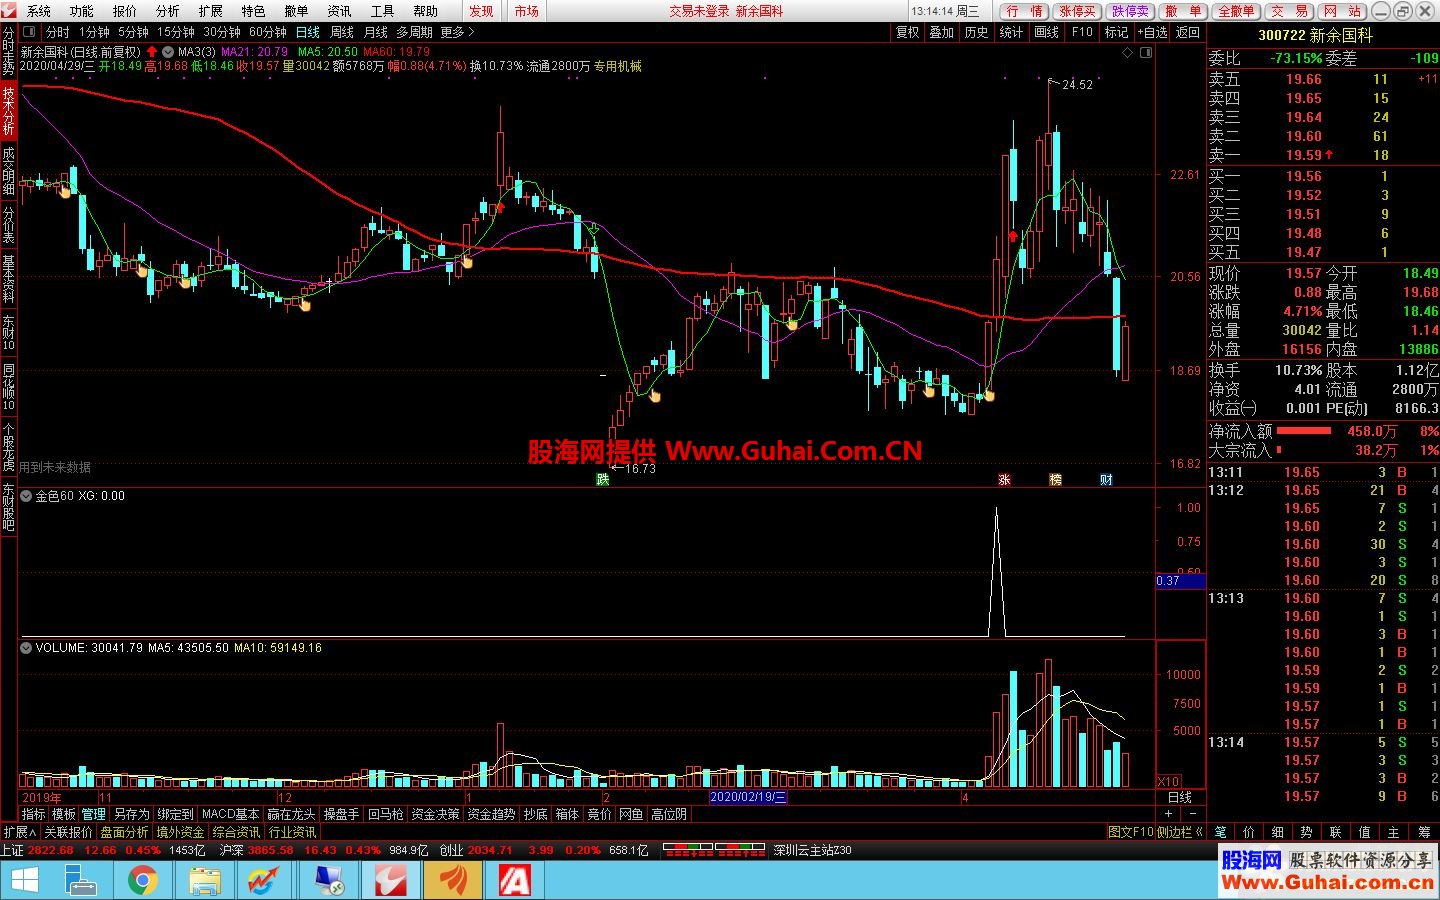Click the 榜 marker below the chart

(1055, 479)
